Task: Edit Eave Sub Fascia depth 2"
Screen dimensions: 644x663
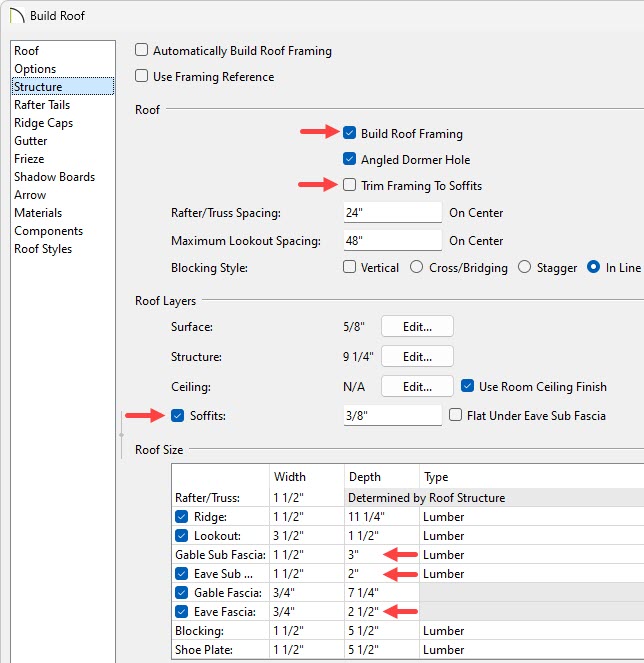Action: point(382,574)
